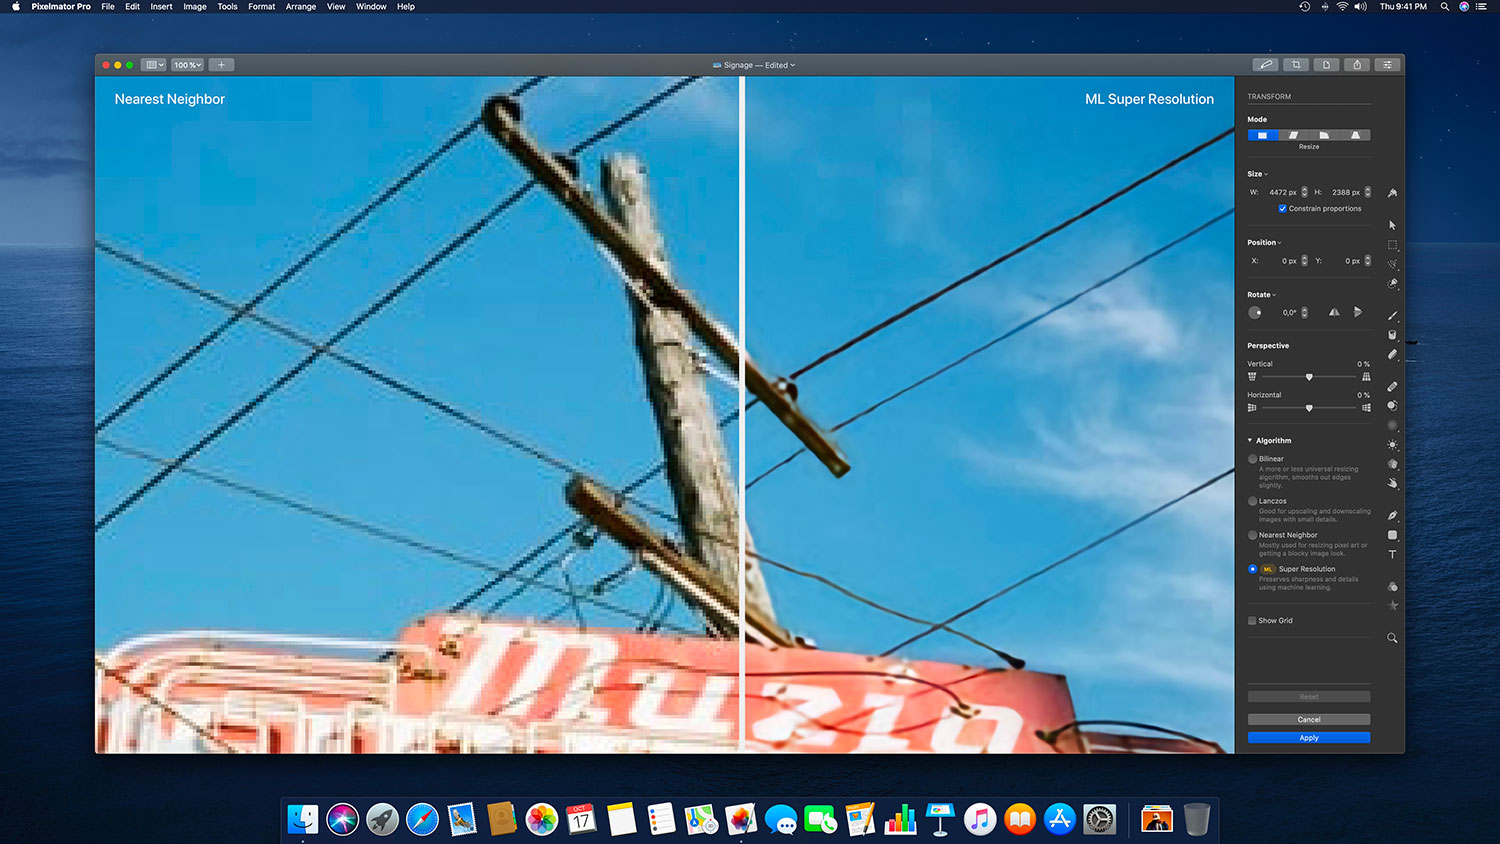Open the File menu
Screen dimensions: 1500x844
coord(108,7)
